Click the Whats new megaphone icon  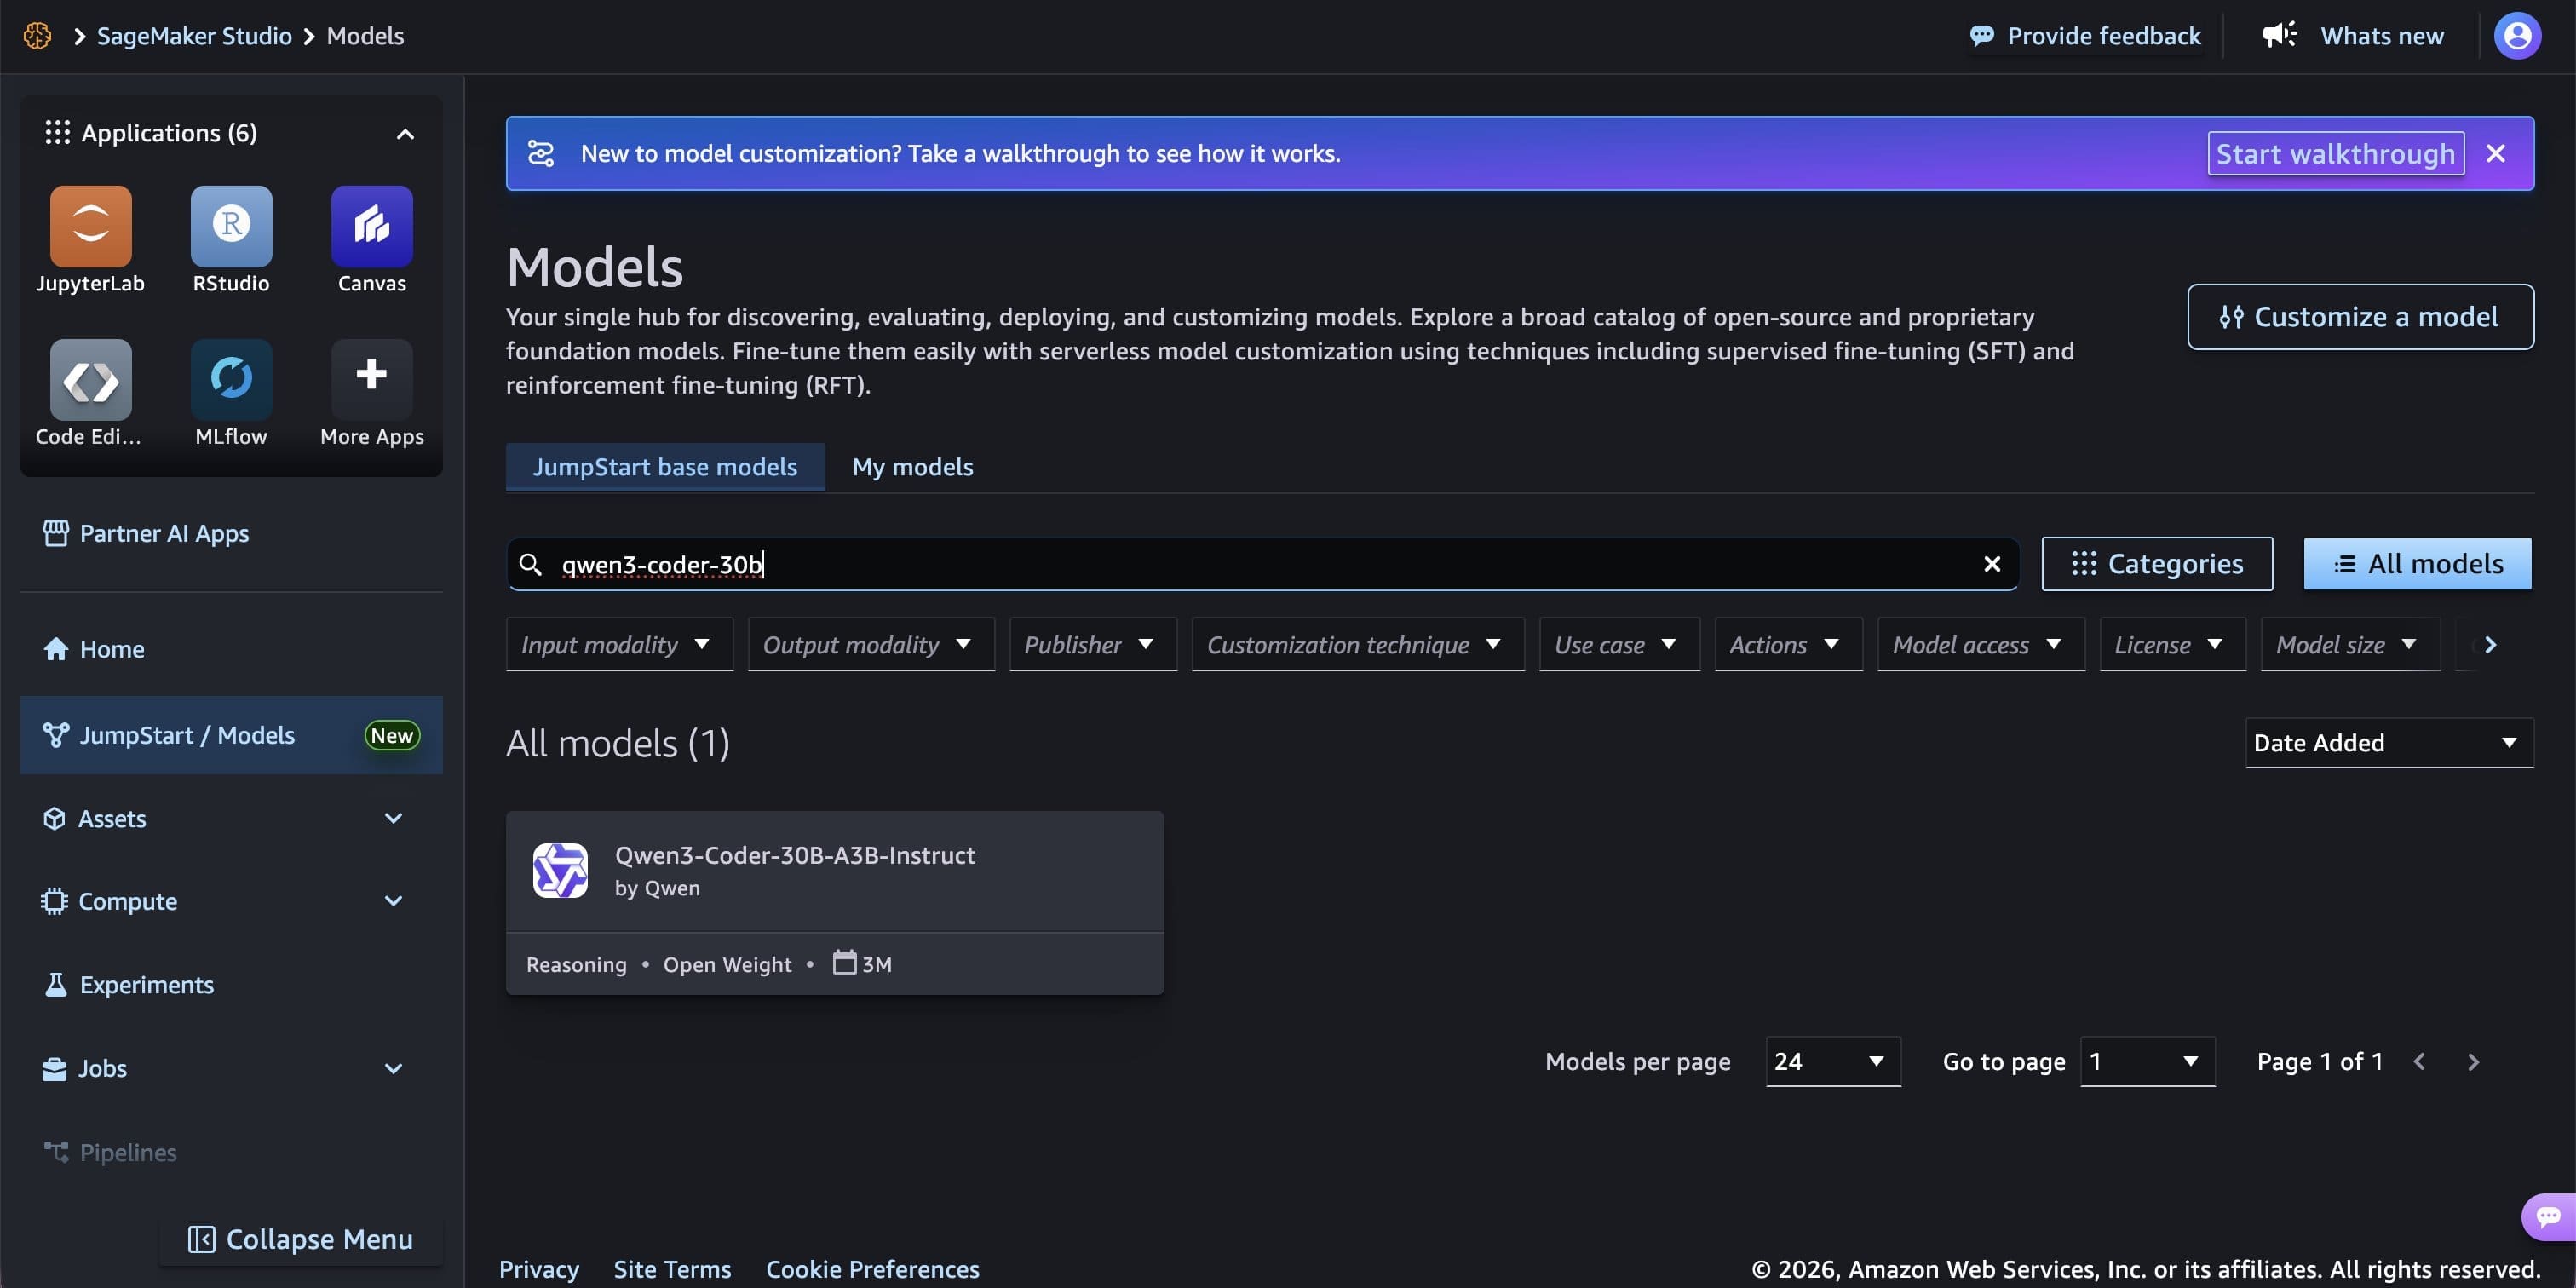(x=2280, y=35)
